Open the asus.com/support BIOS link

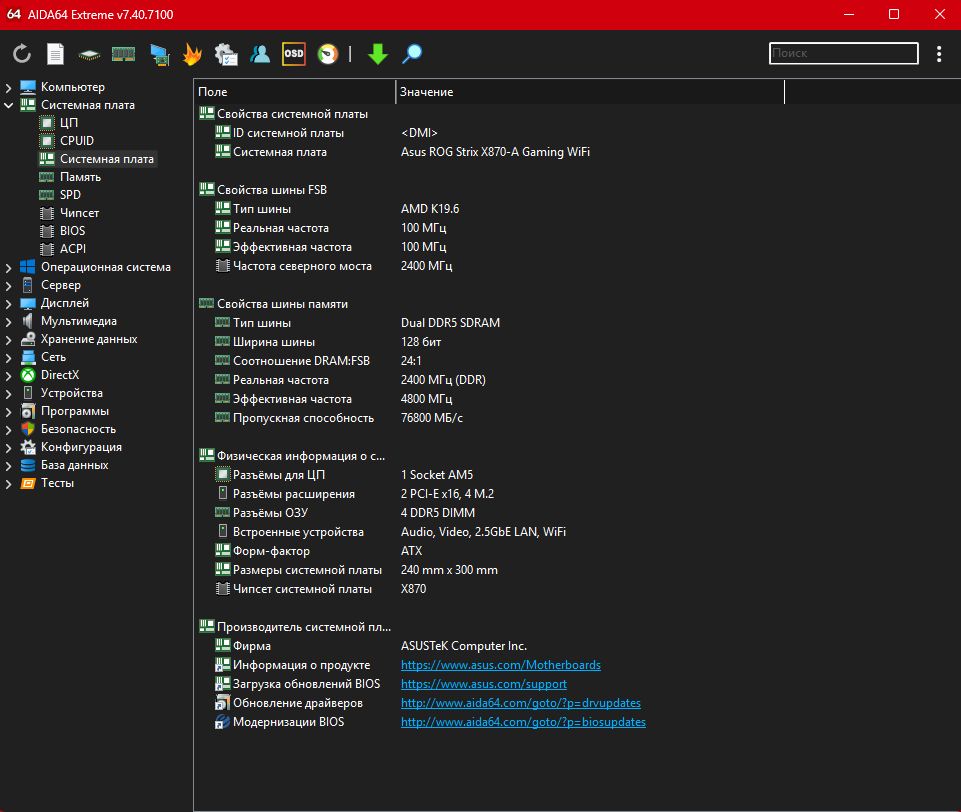(x=484, y=684)
